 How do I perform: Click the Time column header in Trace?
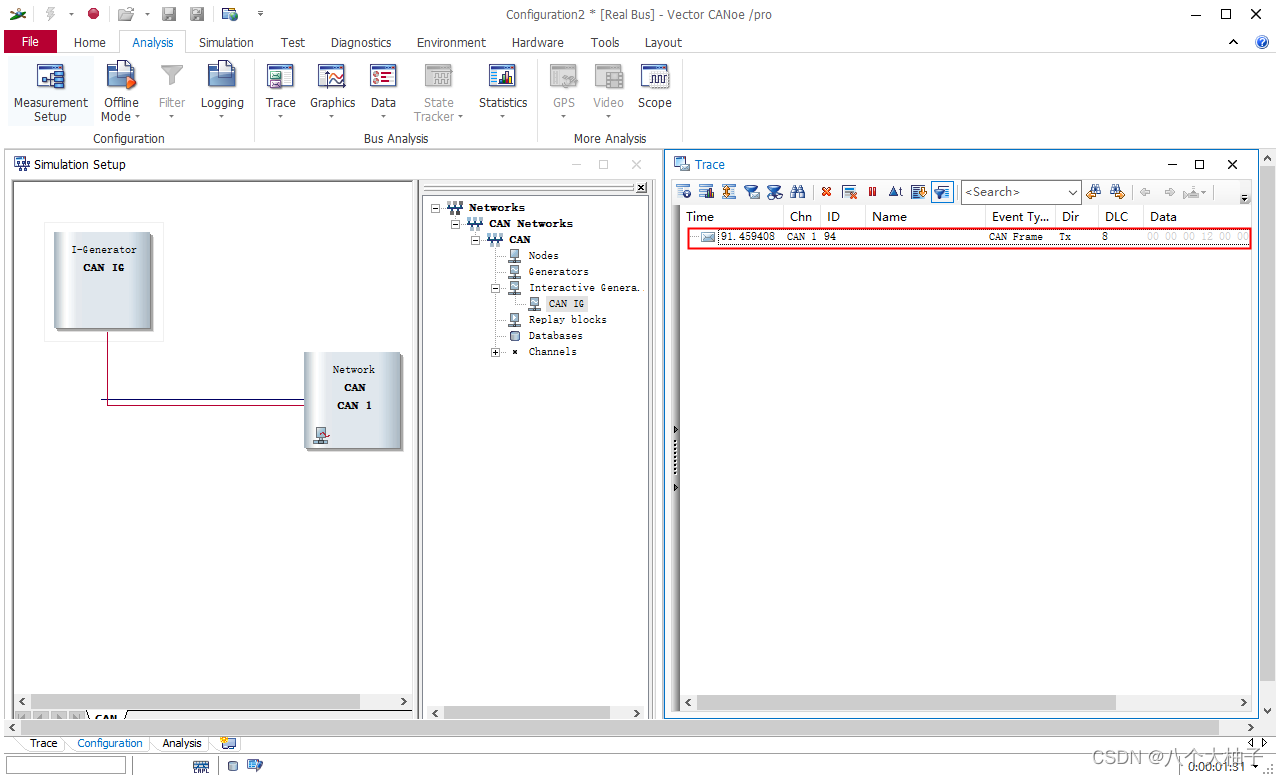[x=733, y=216]
